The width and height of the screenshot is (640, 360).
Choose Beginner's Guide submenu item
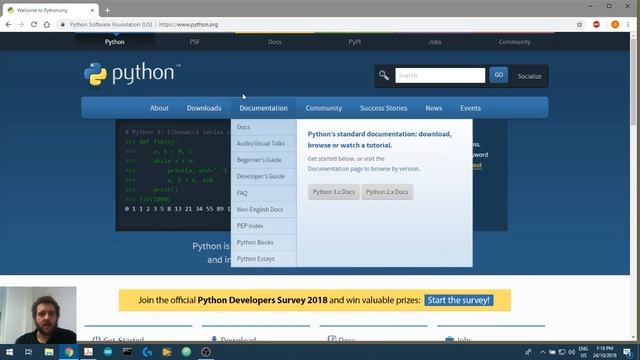[264, 160]
